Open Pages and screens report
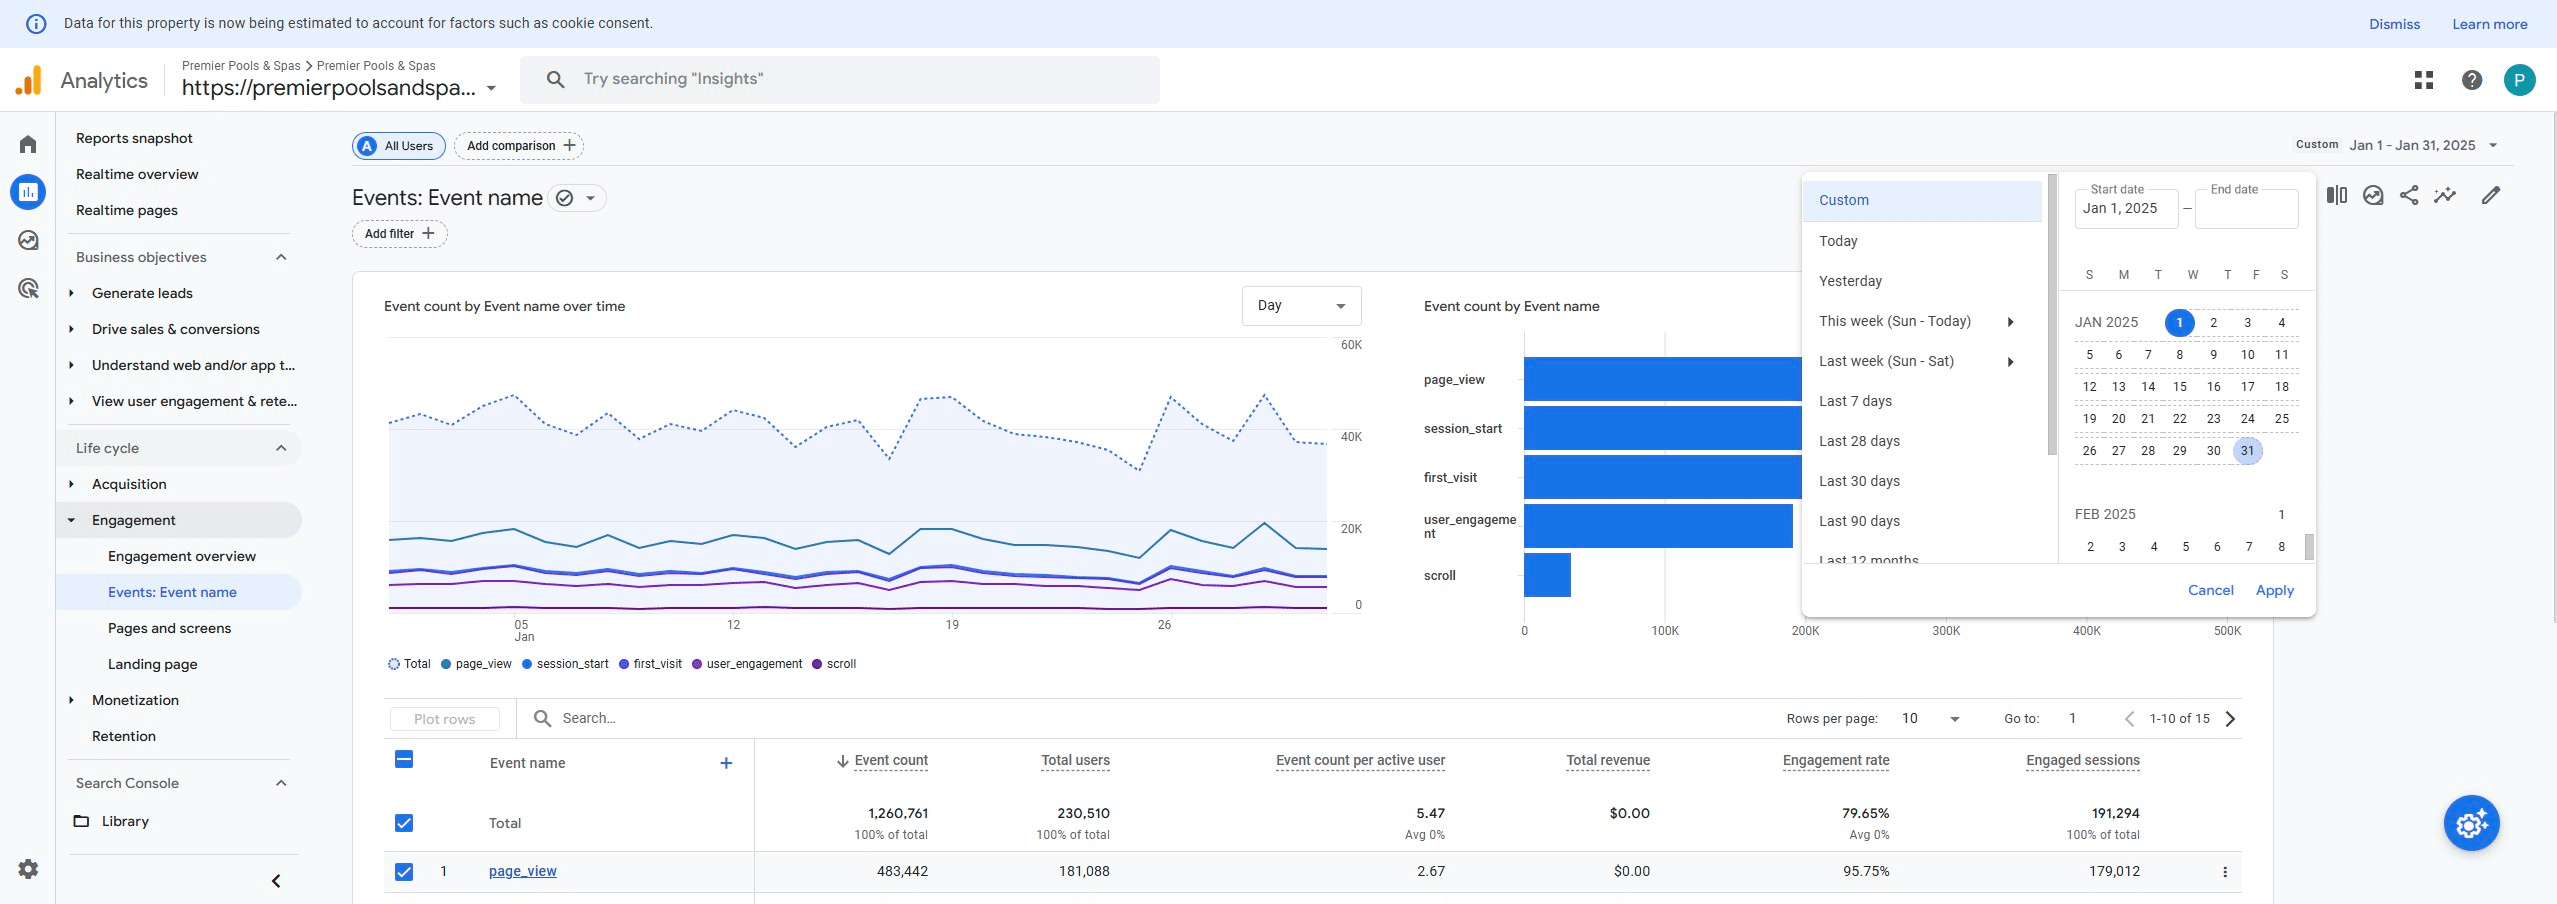 tap(169, 628)
